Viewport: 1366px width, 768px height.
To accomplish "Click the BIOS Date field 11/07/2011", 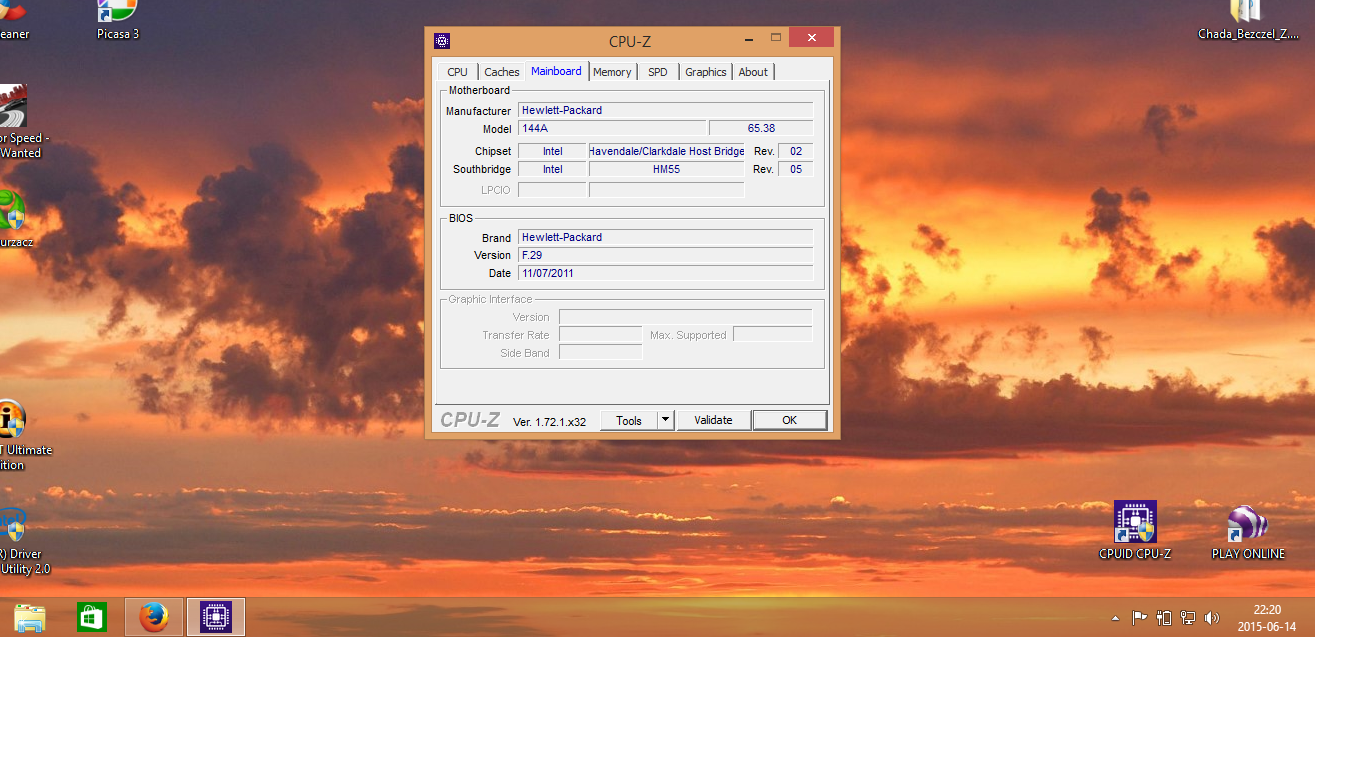I will pyautogui.click(x=665, y=273).
